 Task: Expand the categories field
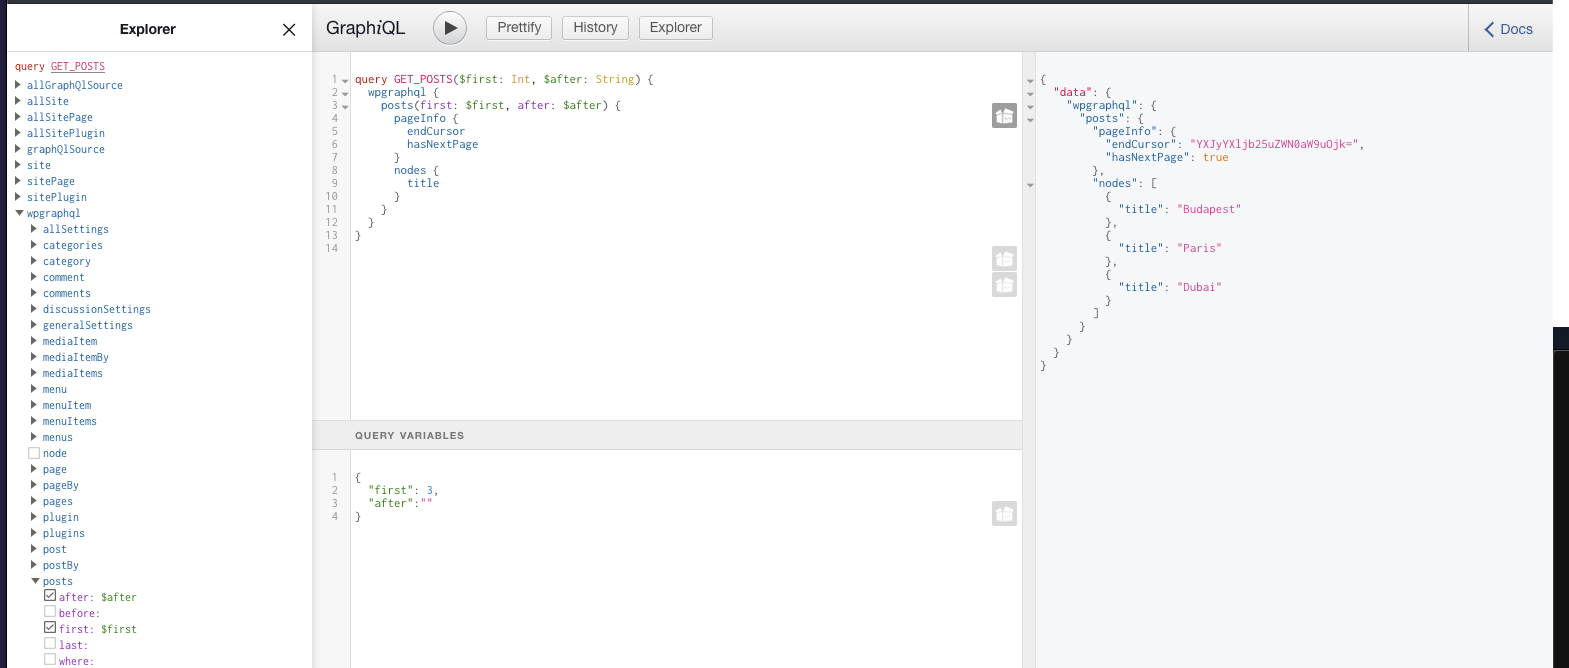click(x=34, y=245)
